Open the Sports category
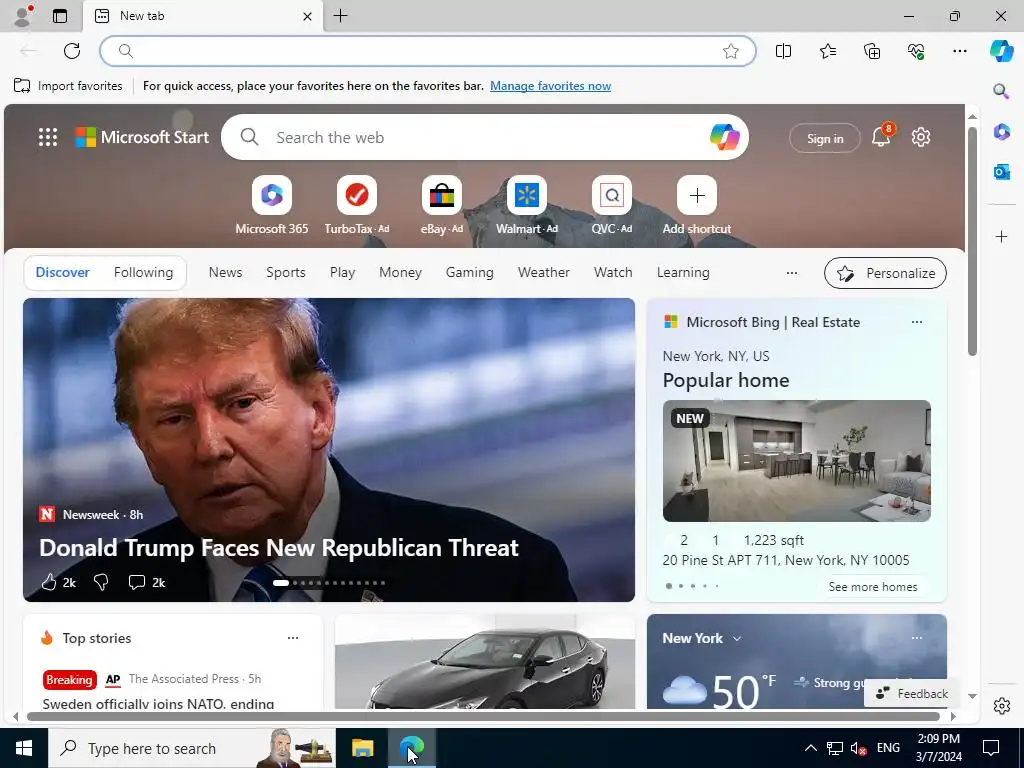1024x768 pixels. tap(285, 272)
